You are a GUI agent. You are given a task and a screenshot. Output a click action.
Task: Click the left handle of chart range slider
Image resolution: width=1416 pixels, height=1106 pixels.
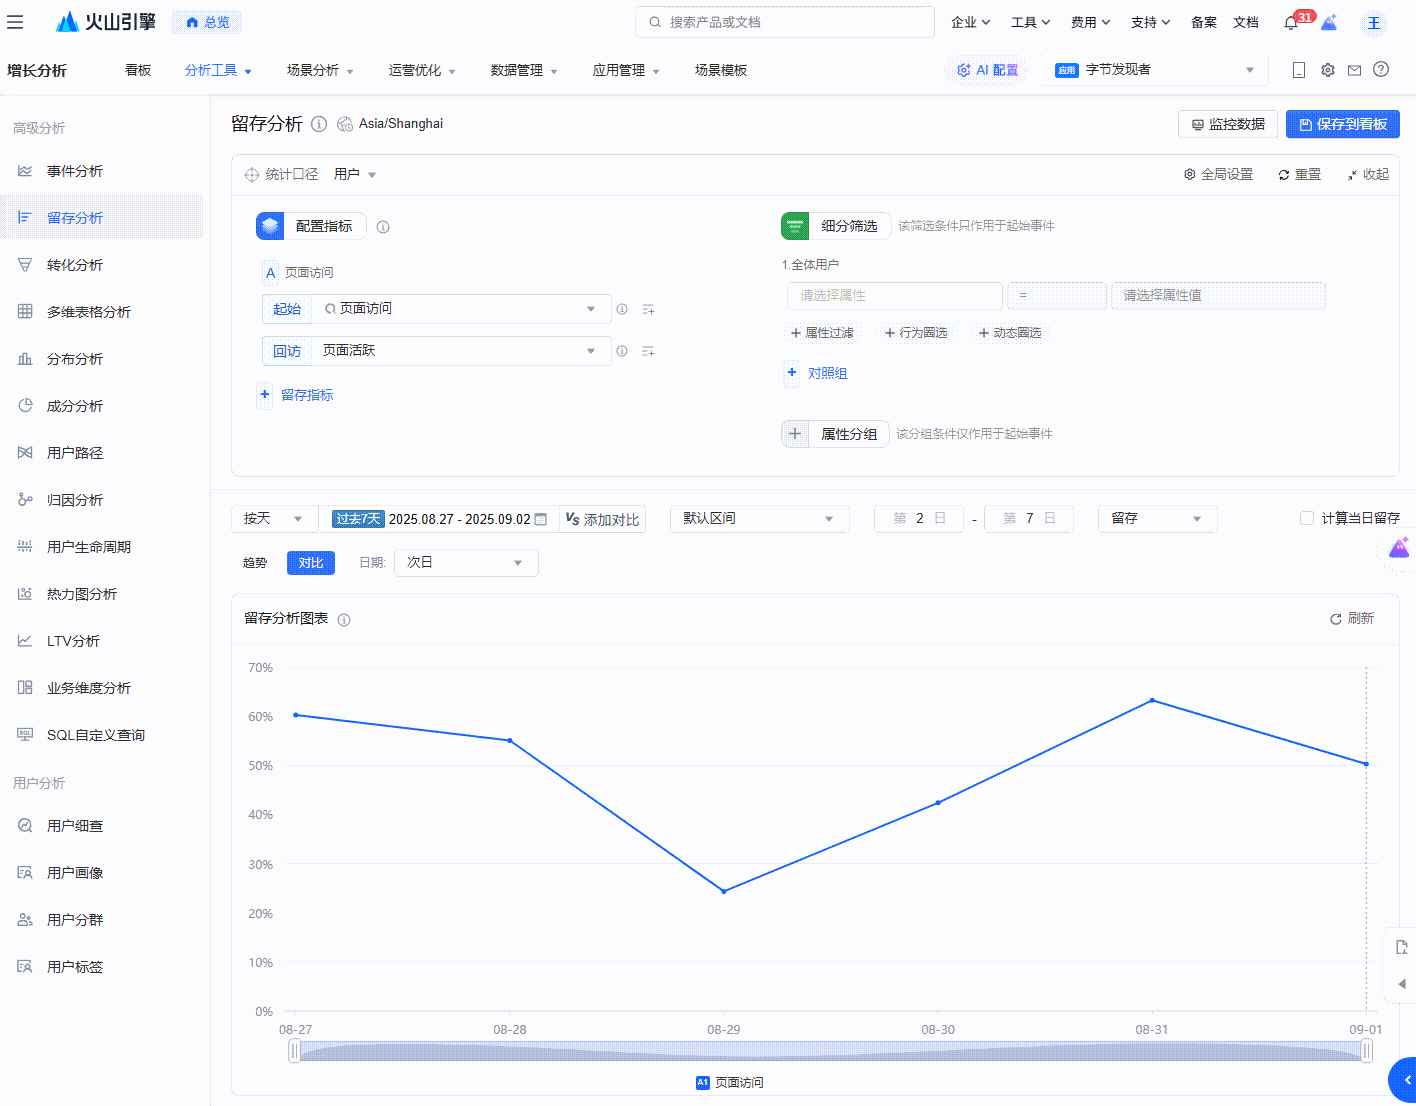point(294,1050)
